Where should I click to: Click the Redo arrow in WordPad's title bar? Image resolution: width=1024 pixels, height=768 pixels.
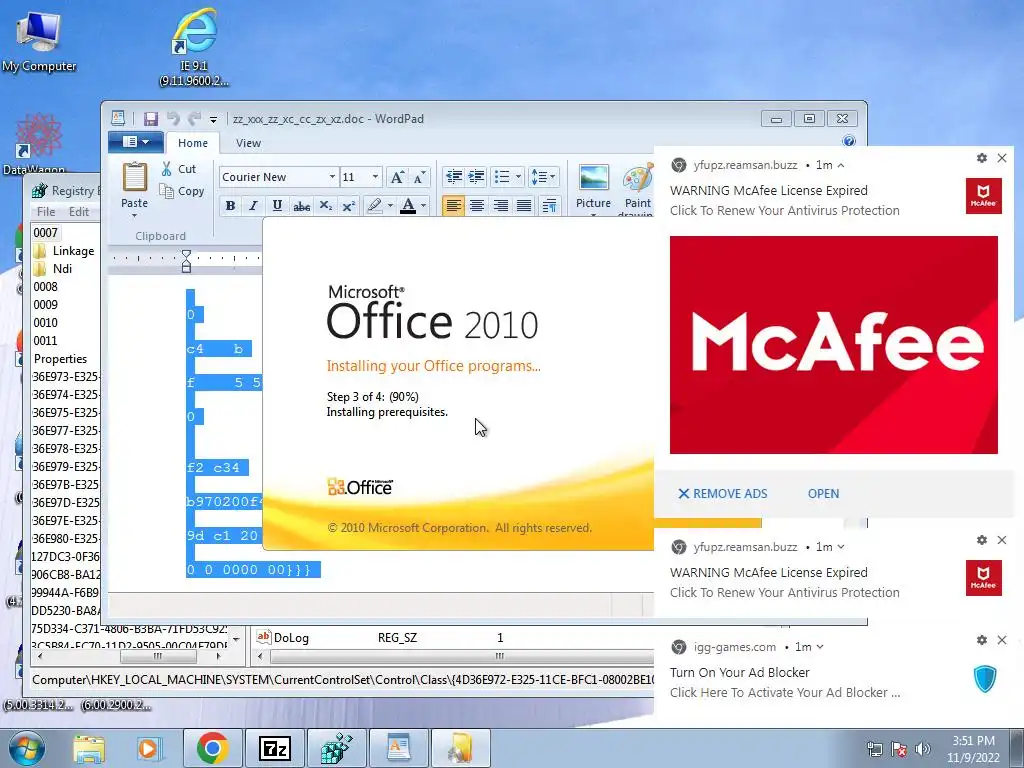[x=194, y=119]
